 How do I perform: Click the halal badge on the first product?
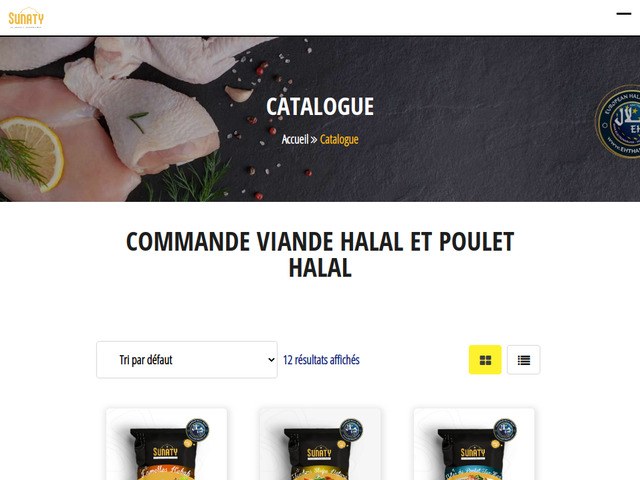[198, 430]
